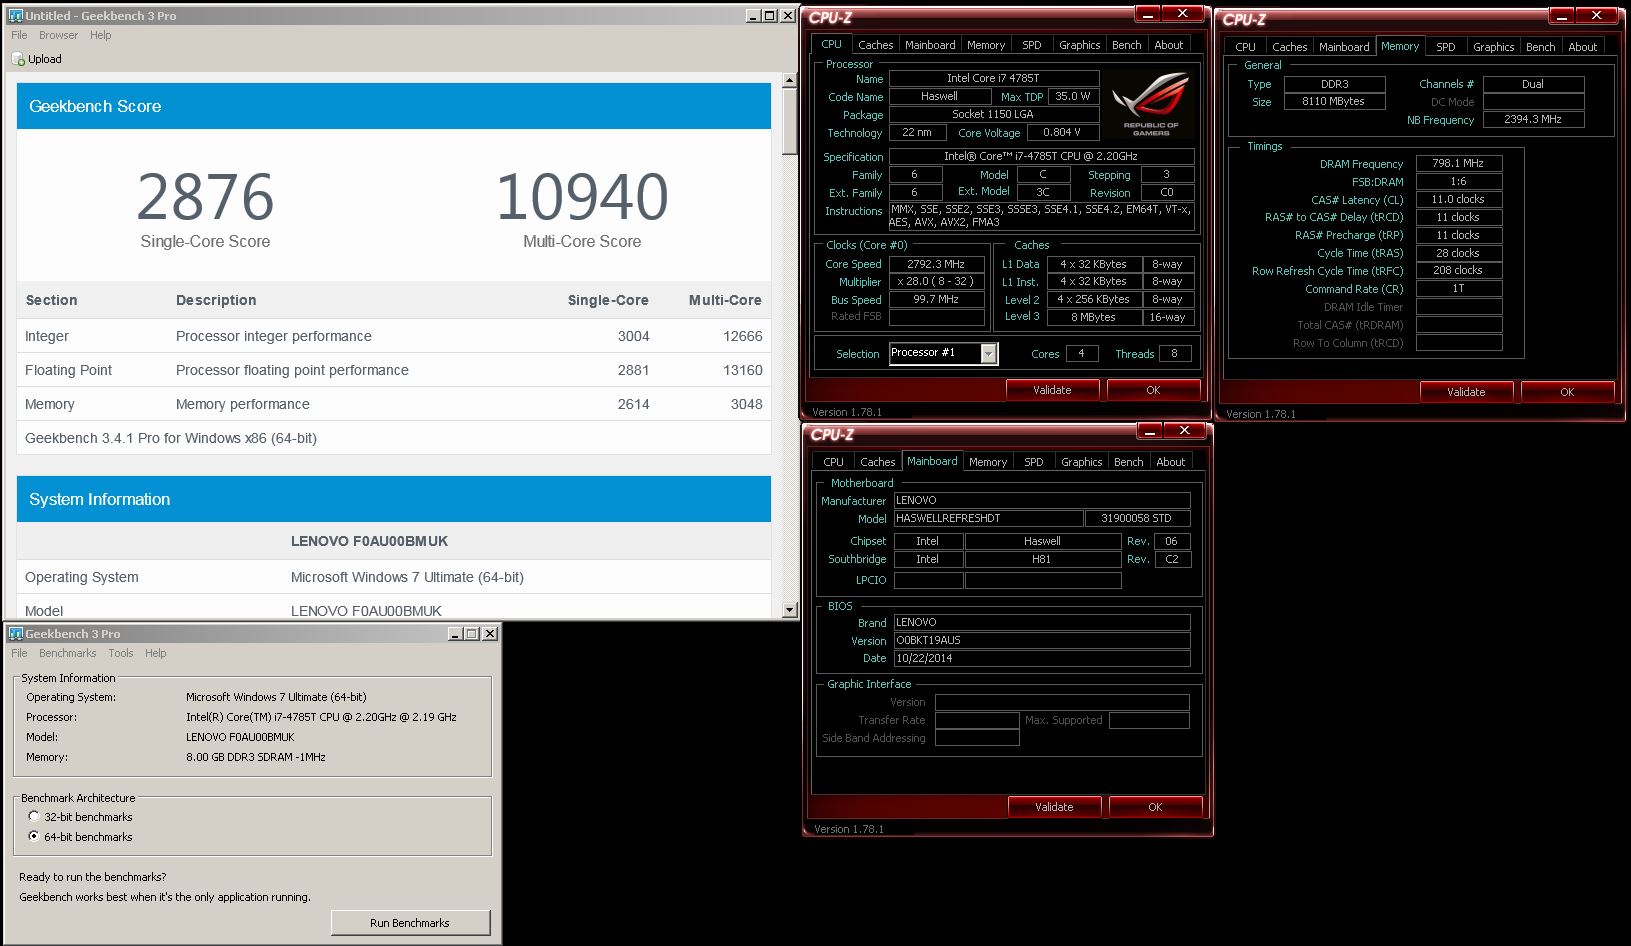Click the Integer multi-core value 12666
1631x946 pixels.
pyautogui.click(x=743, y=336)
